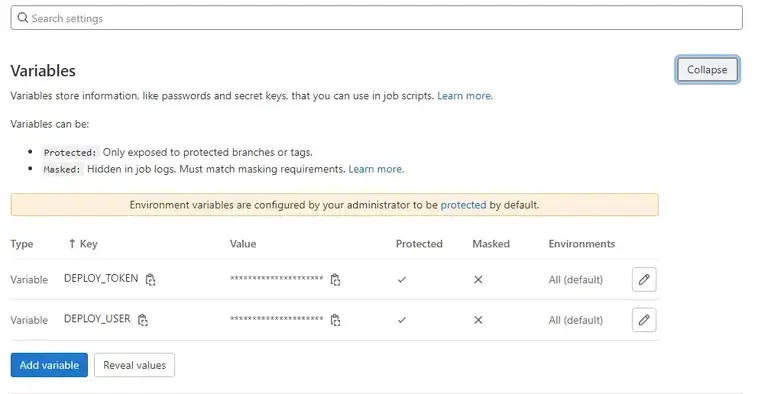The width and height of the screenshot is (768, 394).
Task: Click the masked value of DEPLOY_USER
Action: [277, 319]
